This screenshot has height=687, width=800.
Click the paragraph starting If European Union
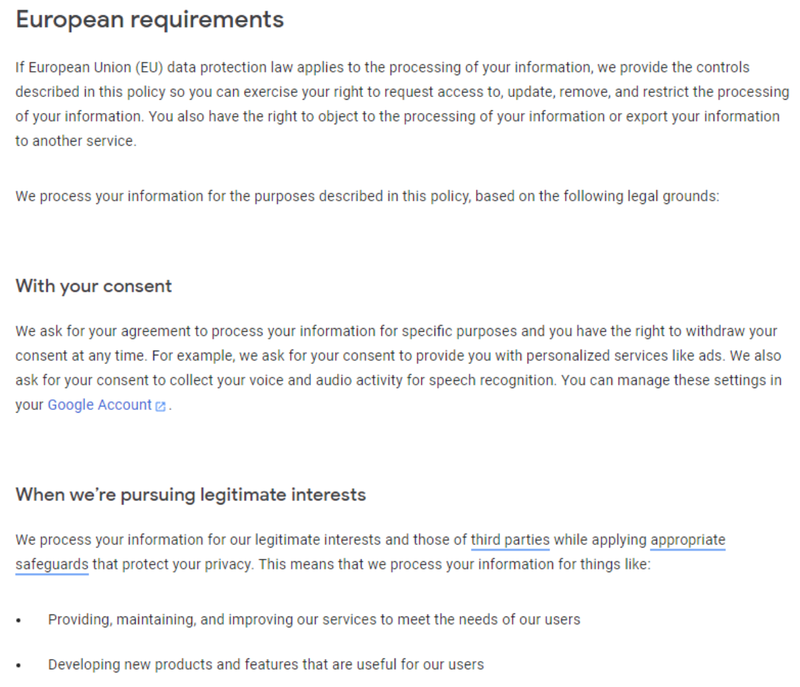click(402, 104)
